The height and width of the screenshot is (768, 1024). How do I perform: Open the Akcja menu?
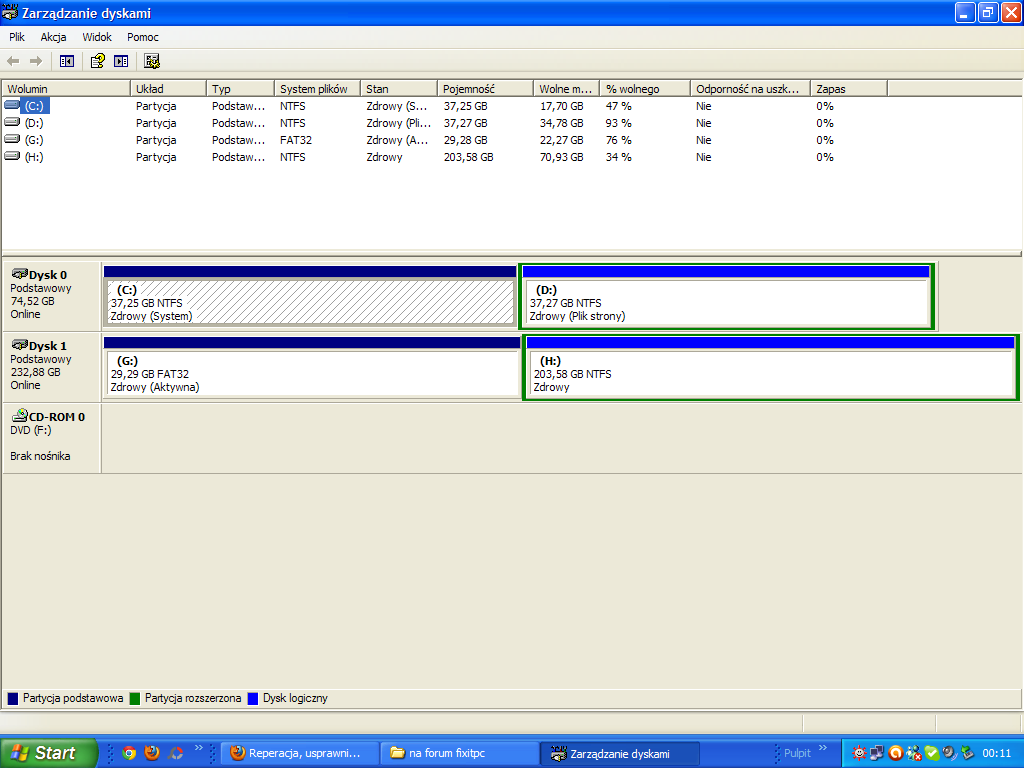[x=54, y=37]
